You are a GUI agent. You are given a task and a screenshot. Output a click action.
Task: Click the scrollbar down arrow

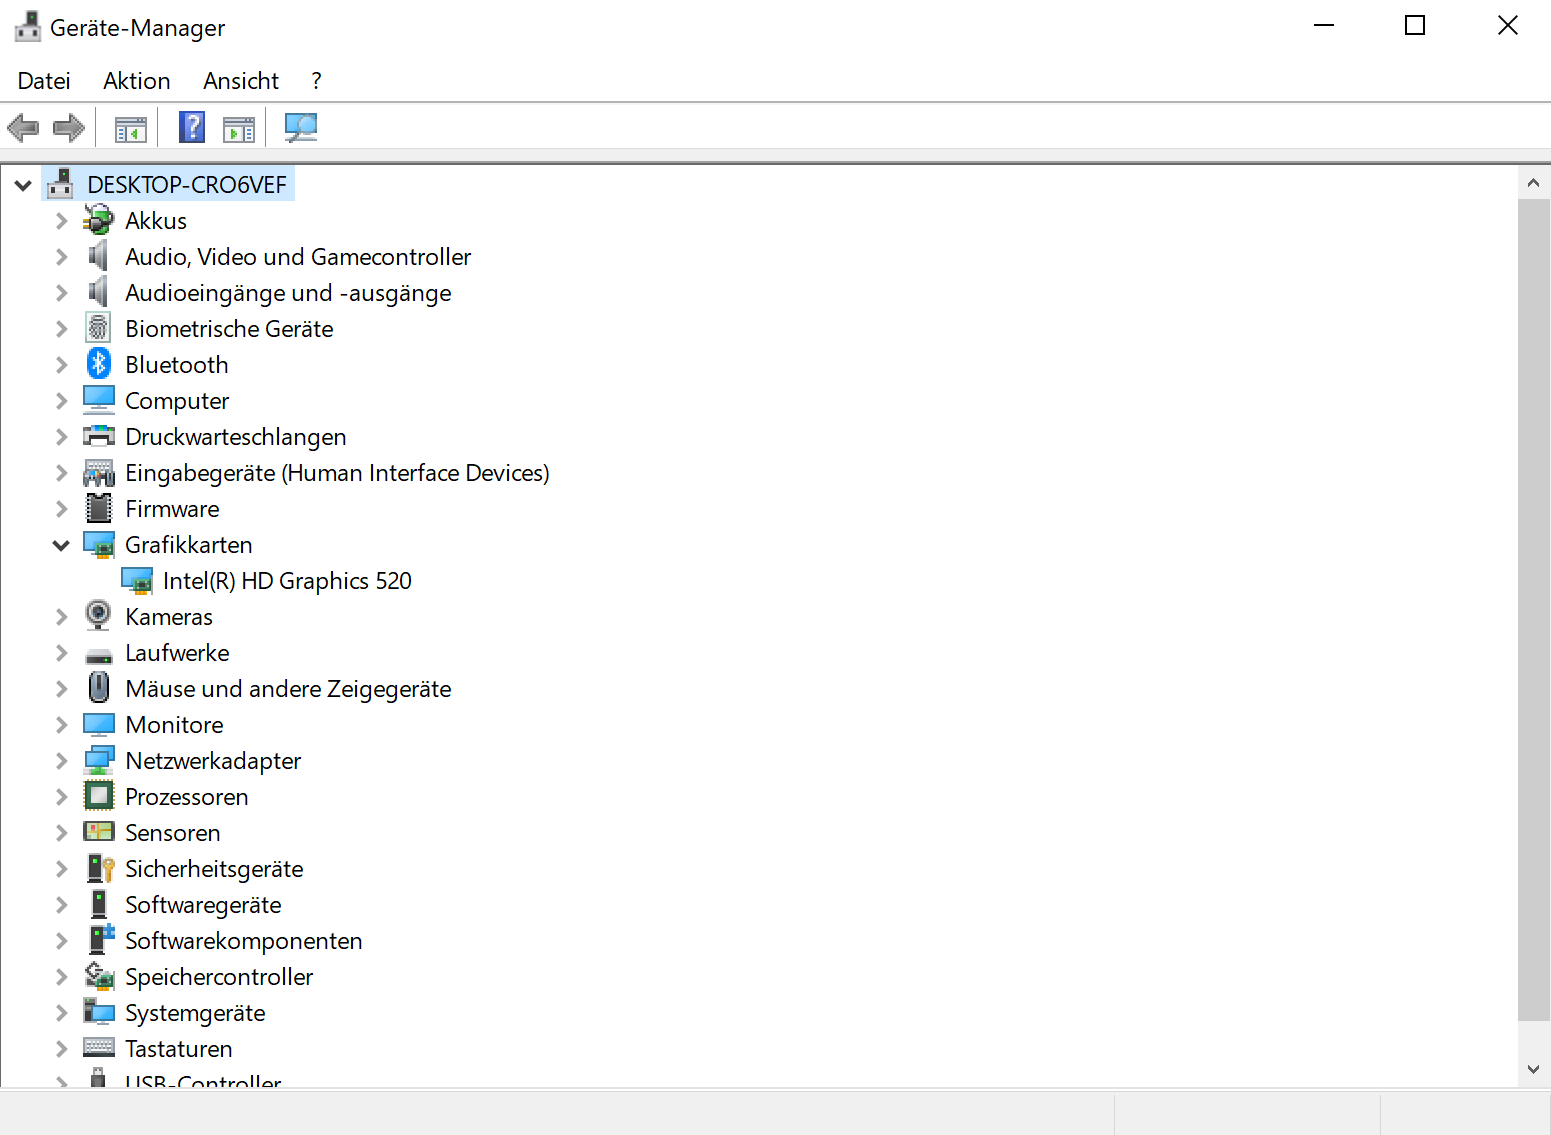pos(1533,1069)
